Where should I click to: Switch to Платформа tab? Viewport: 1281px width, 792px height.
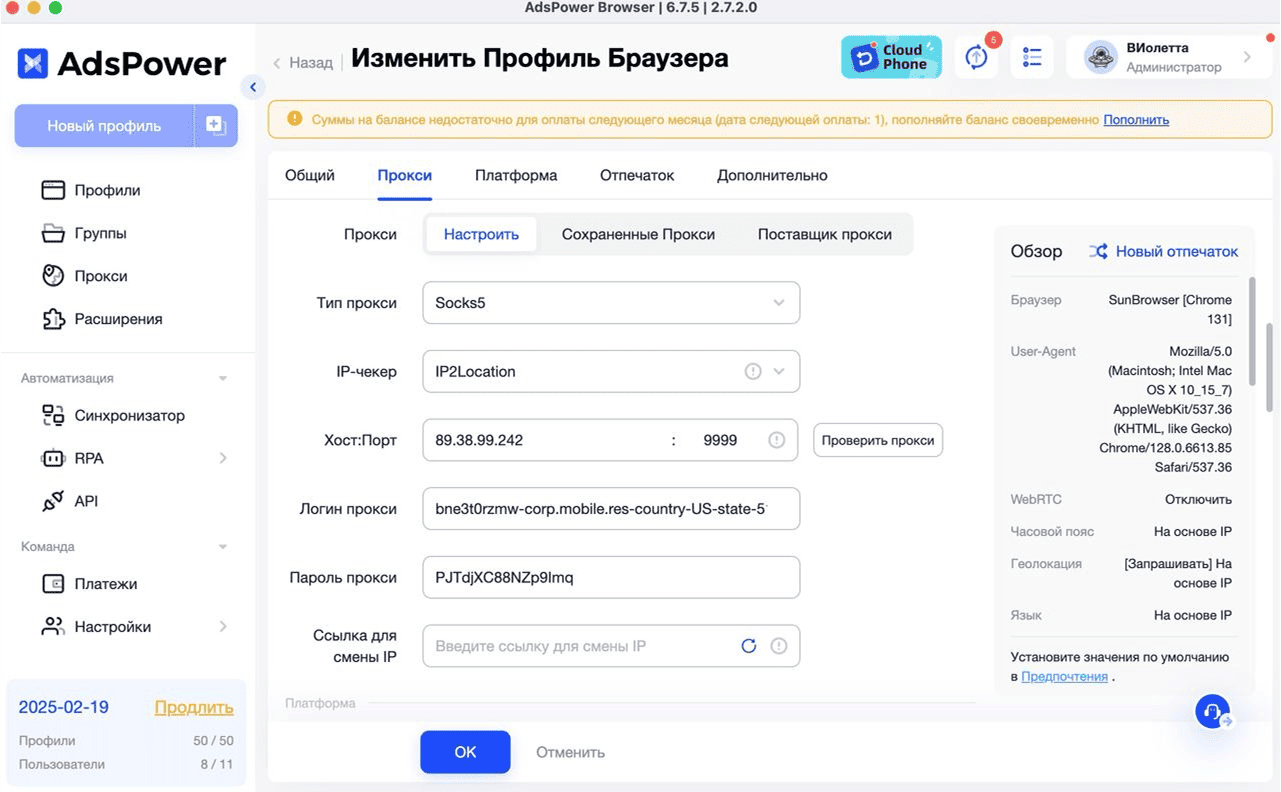516,175
